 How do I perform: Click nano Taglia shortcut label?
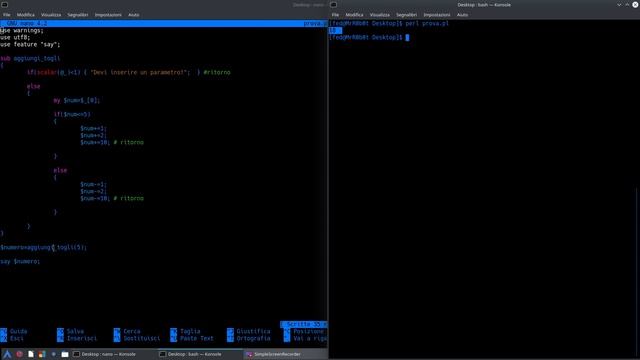pyautogui.click(x=190, y=331)
